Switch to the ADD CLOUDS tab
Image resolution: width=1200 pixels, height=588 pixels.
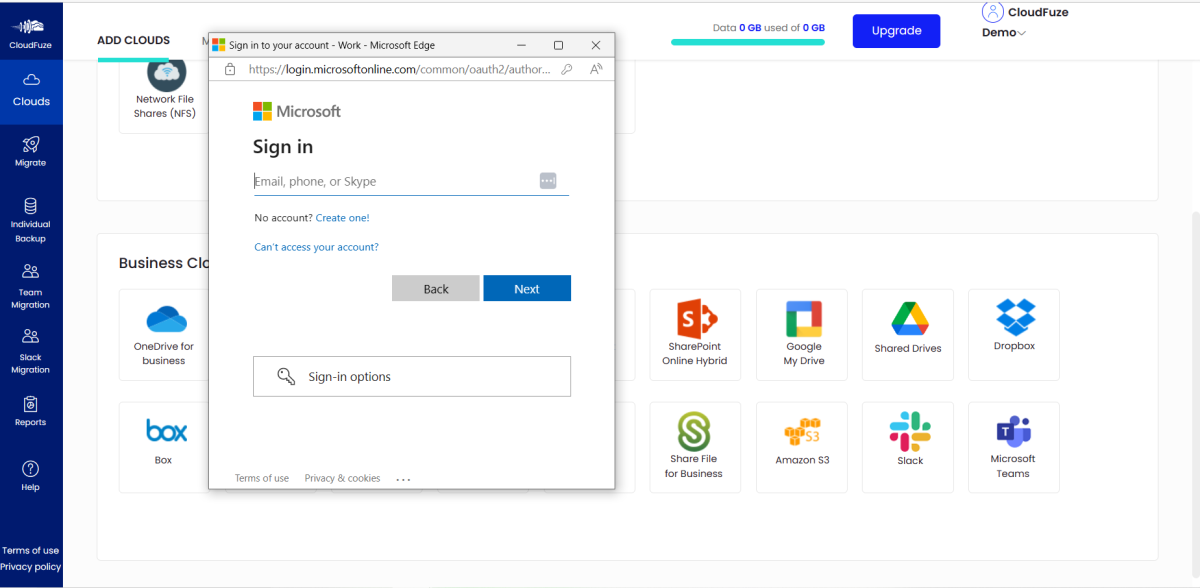point(133,40)
